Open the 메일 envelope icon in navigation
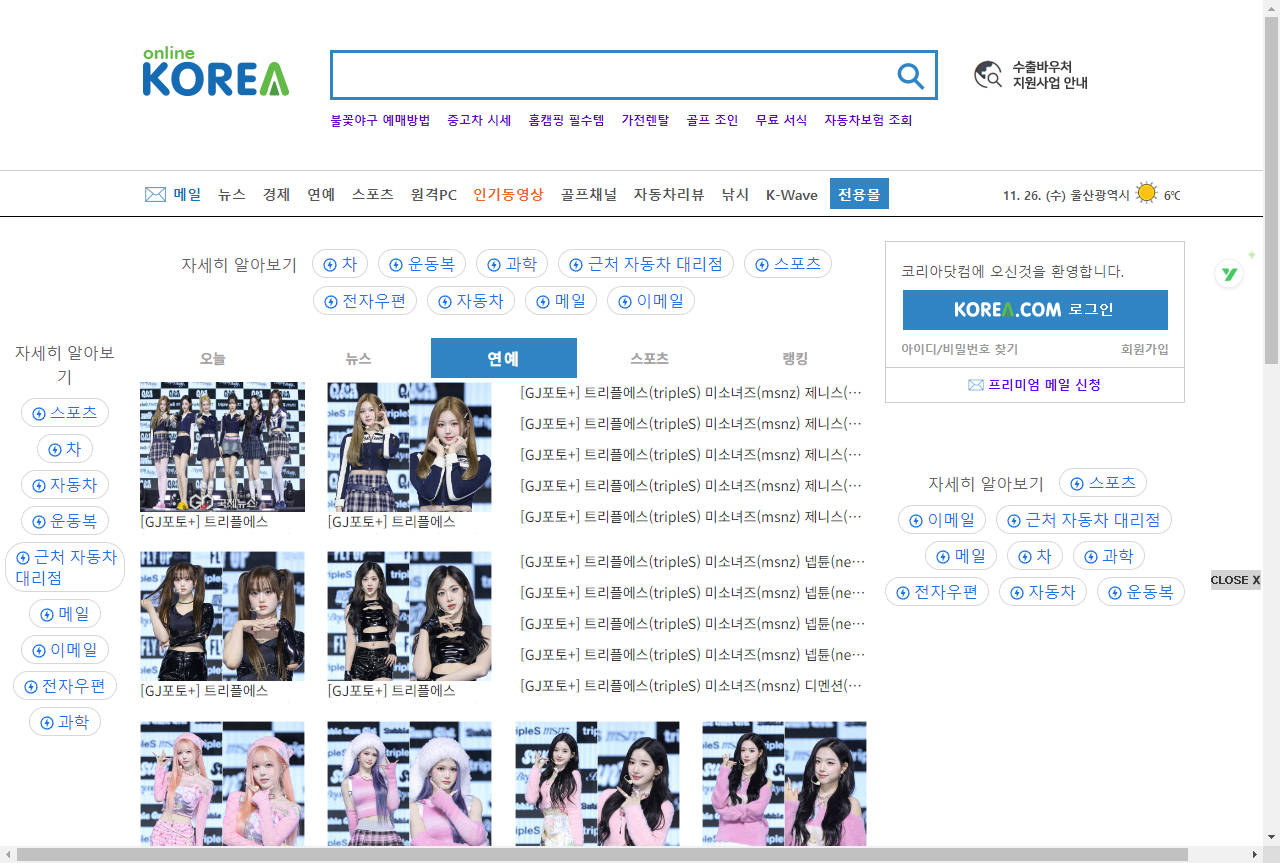Screen dimensions: 1280x863 pyautogui.click(x=155, y=195)
